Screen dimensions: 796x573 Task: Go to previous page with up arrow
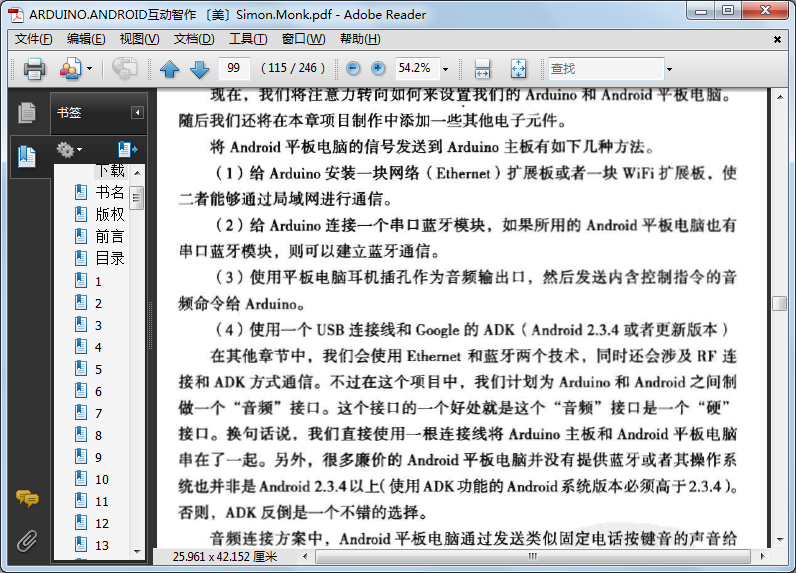[x=170, y=69]
